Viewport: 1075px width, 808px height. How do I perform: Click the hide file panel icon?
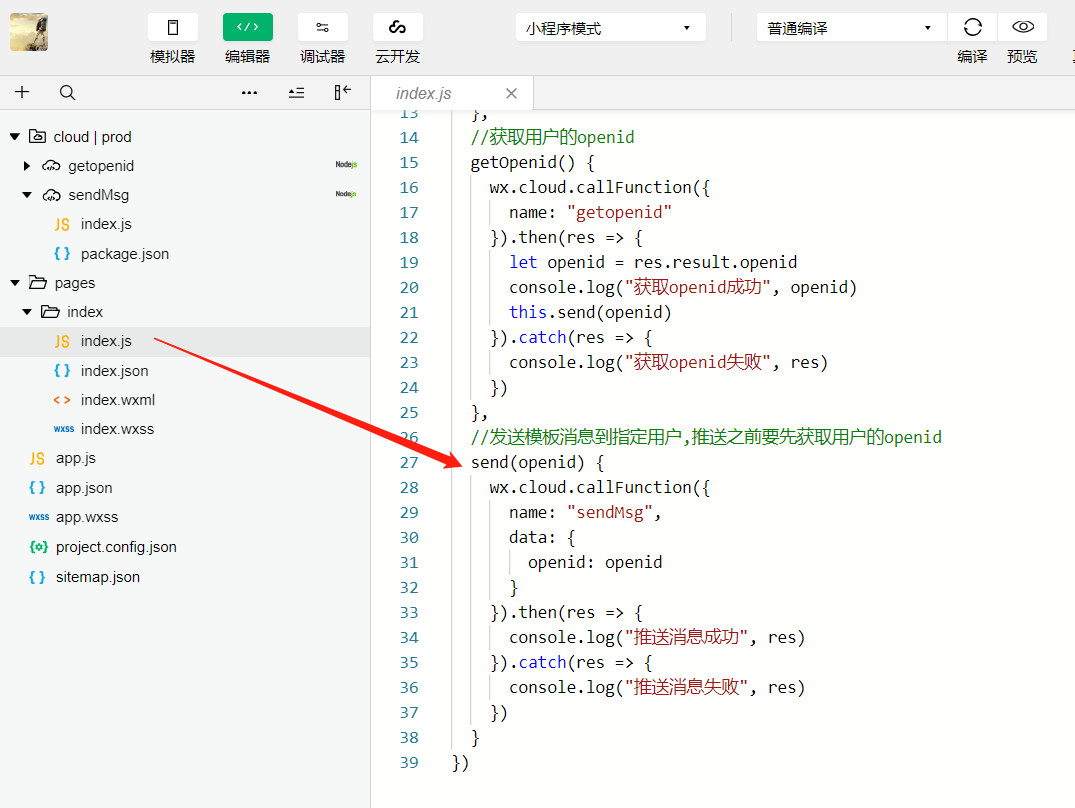[x=342, y=92]
